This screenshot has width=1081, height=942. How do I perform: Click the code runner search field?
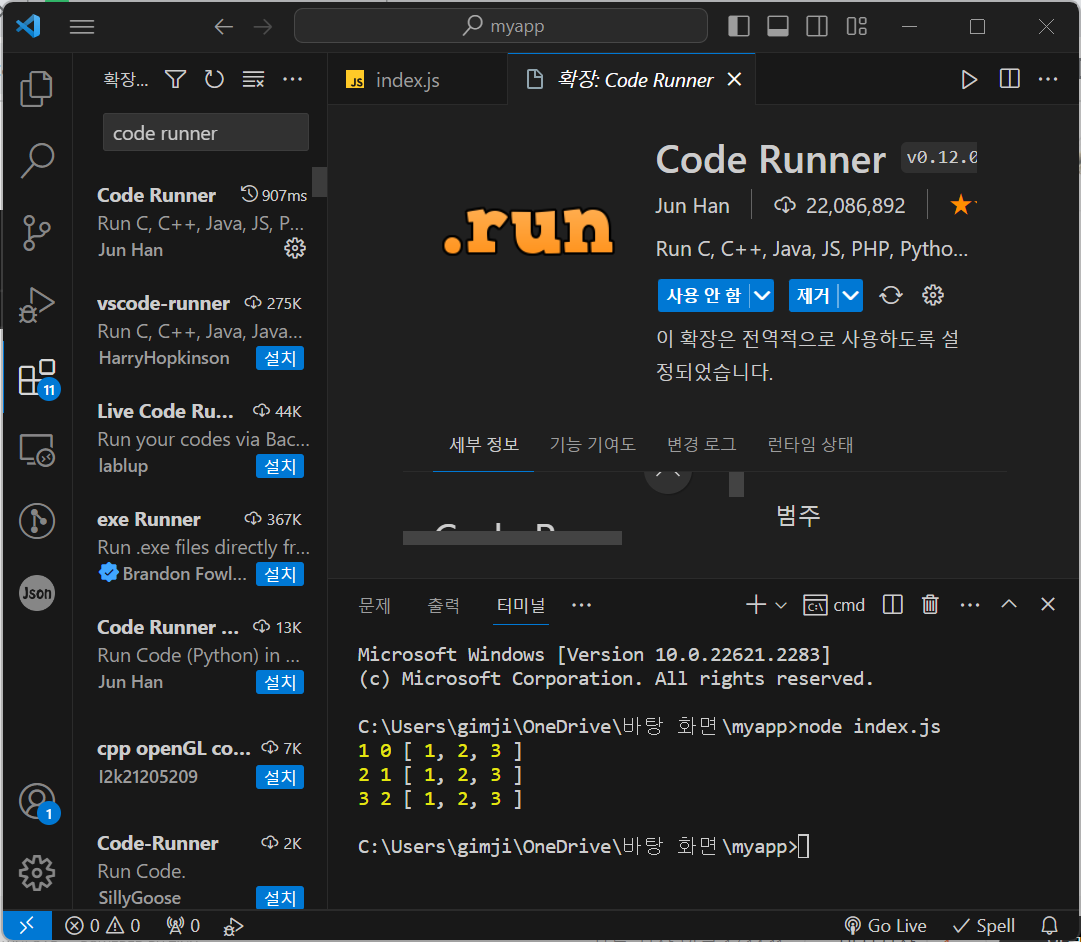click(x=205, y=132)
